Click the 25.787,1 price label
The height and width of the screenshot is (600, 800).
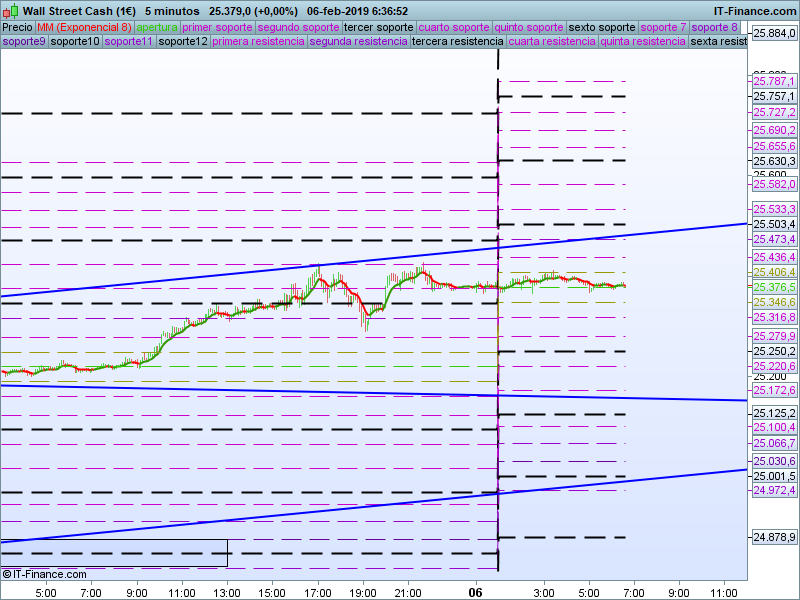tap(774, 81)
